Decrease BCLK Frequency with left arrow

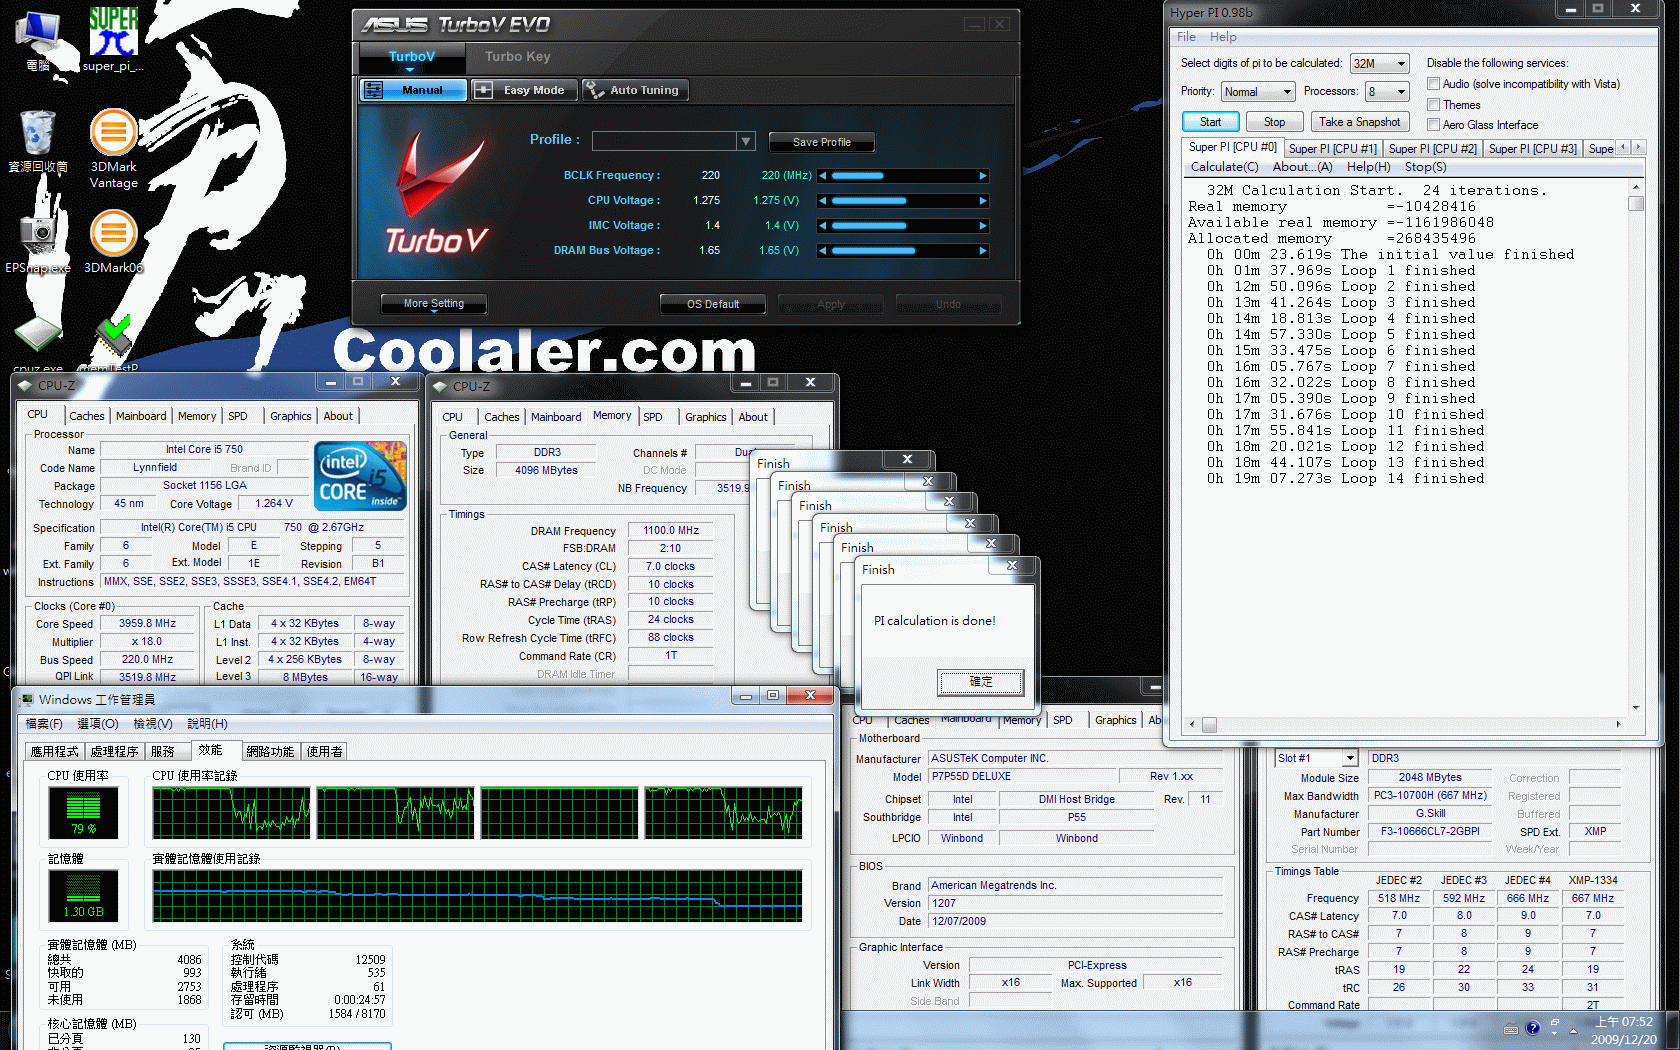823,176
